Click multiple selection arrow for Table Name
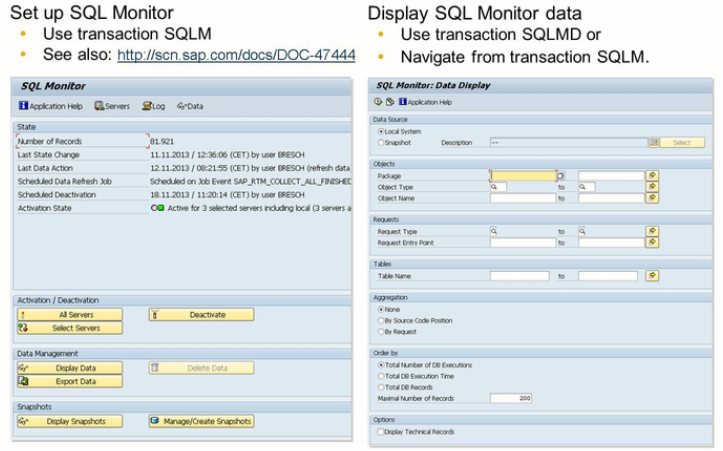Image resolution: width=723 pixels, height=451 pixels. point(652,275)
